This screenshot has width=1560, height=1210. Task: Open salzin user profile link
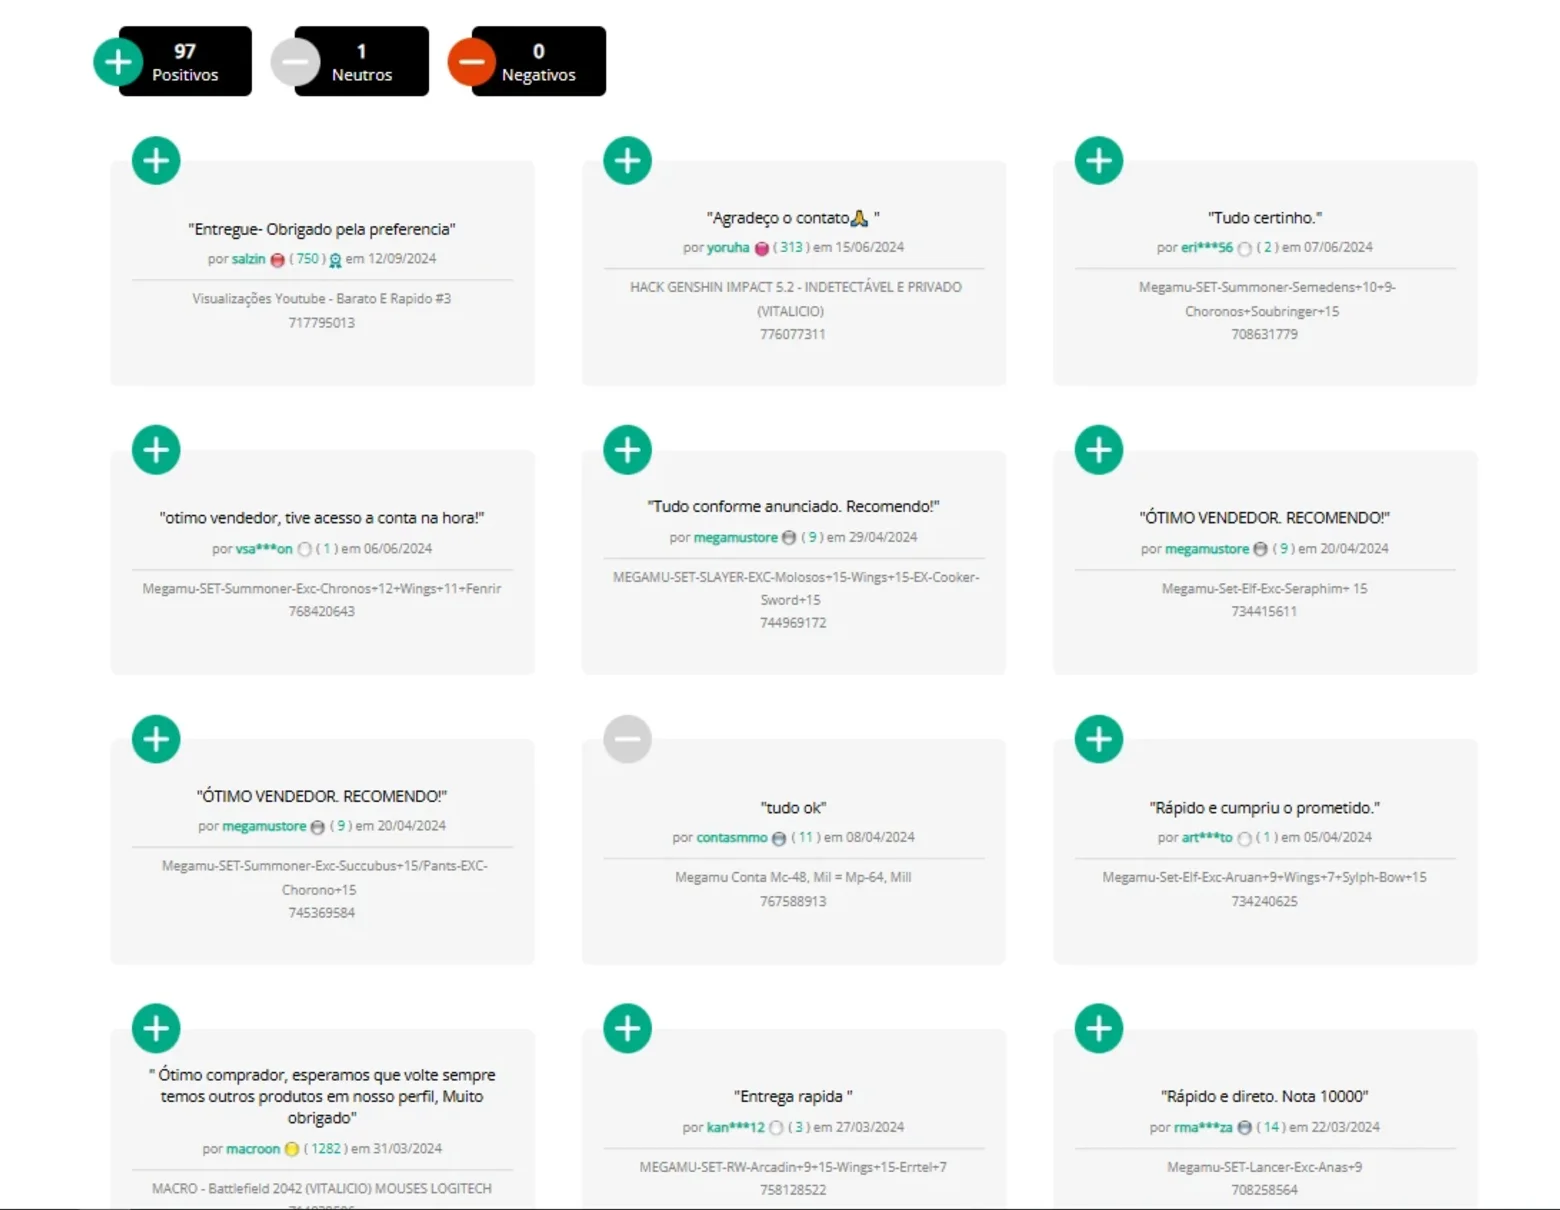coord(249,258)
